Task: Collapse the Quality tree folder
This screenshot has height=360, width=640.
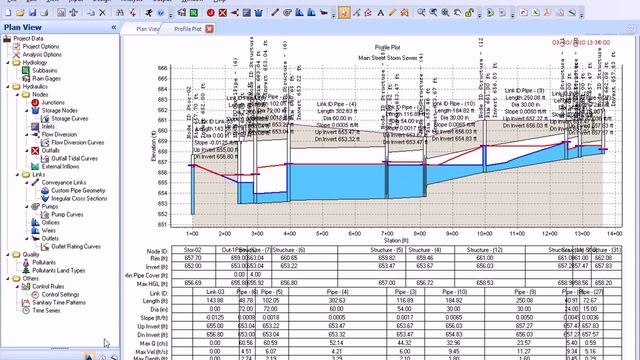Action: 8,254
